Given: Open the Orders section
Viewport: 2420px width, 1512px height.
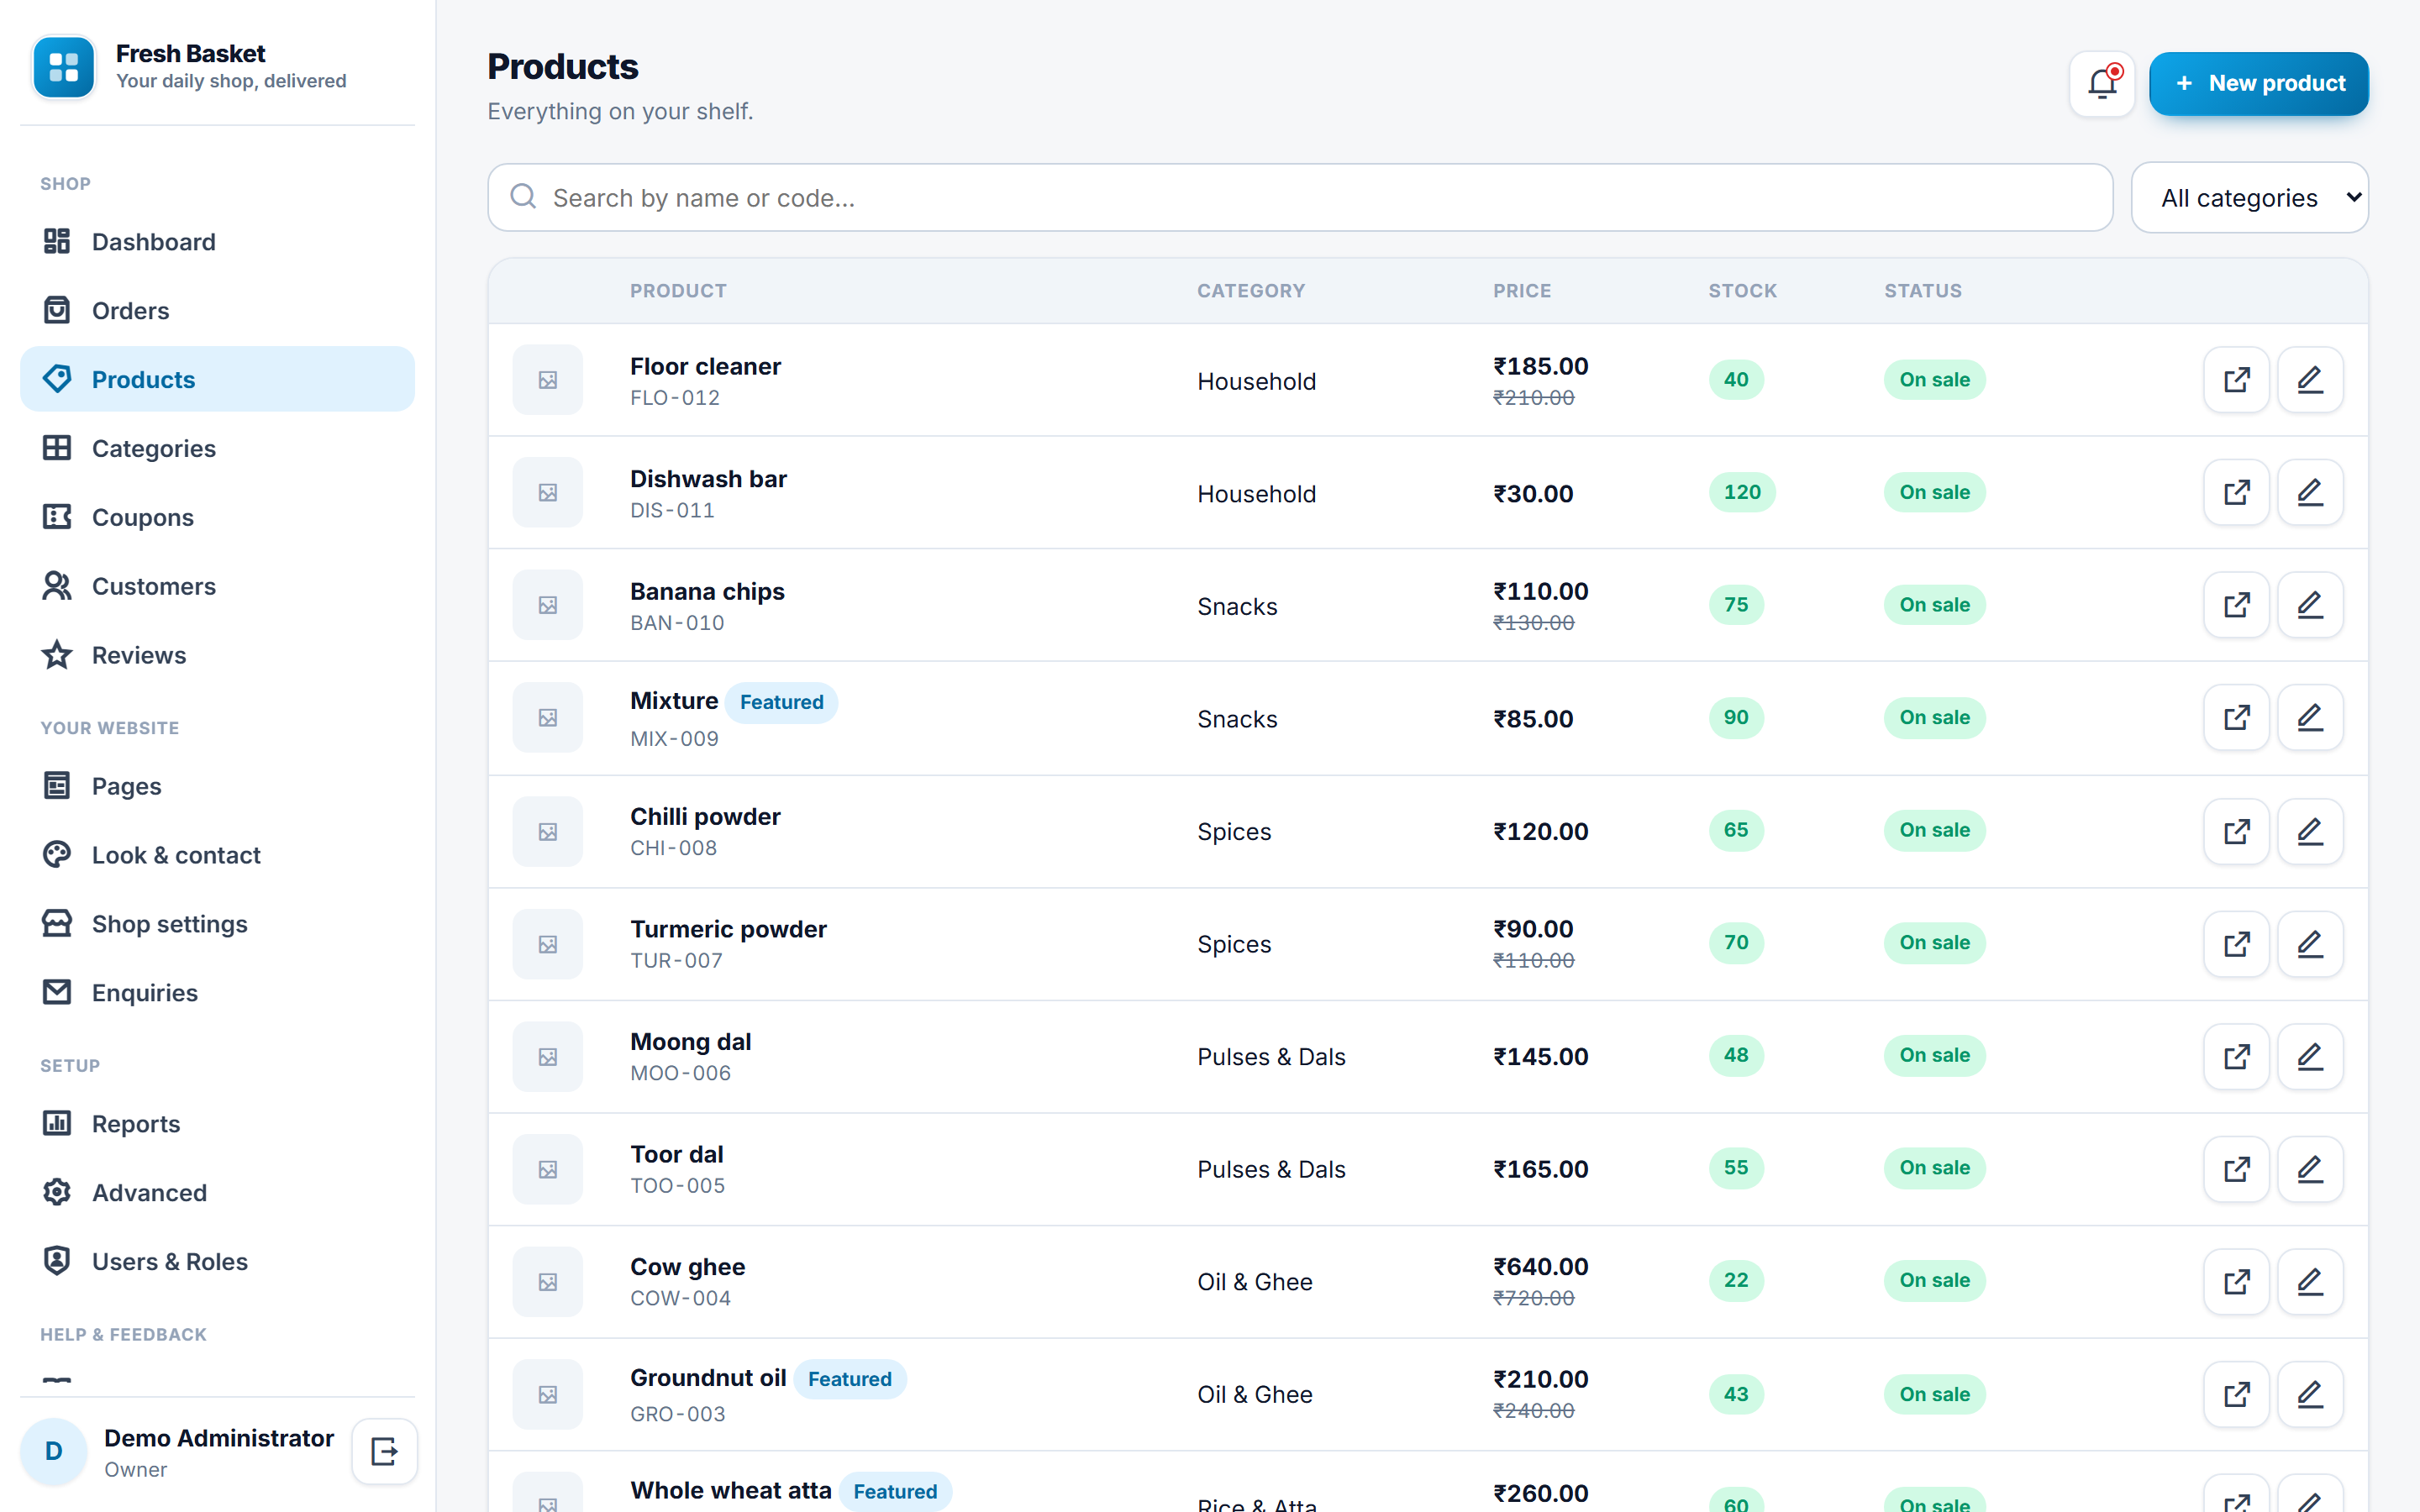Looking at the screenshot, I should (x=217, y=311).
